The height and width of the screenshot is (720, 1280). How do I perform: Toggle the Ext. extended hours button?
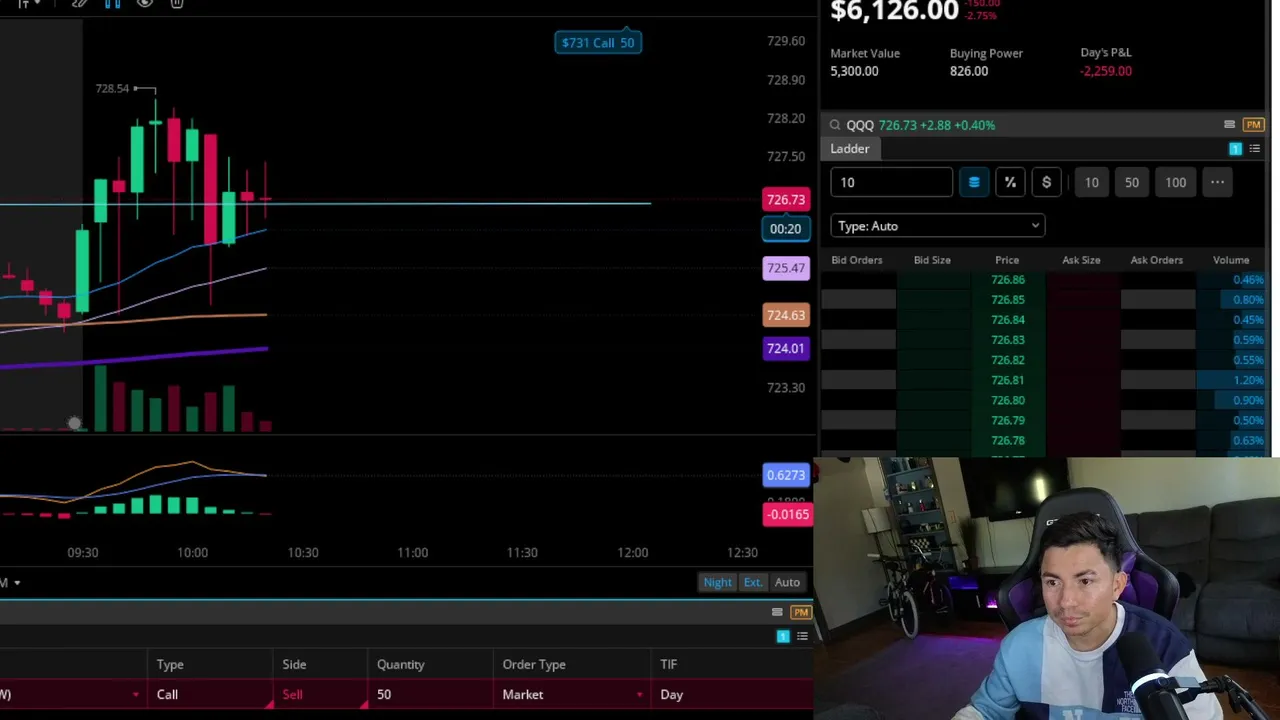pos(753,582)
